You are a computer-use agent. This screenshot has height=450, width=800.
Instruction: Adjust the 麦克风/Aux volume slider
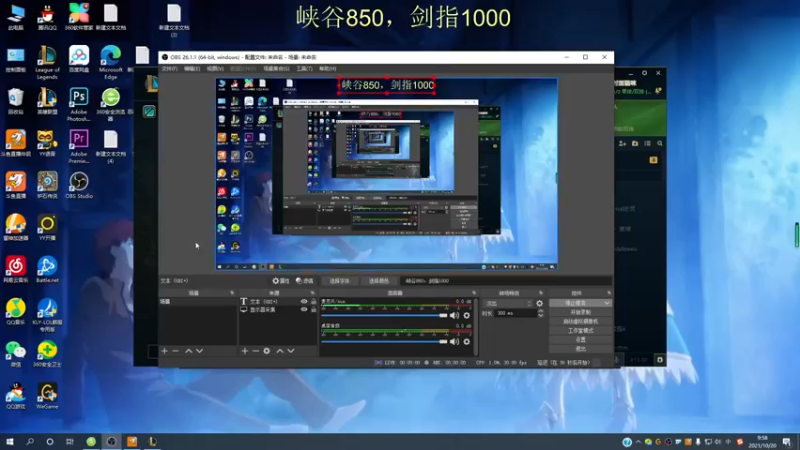(x=384, y=315)
